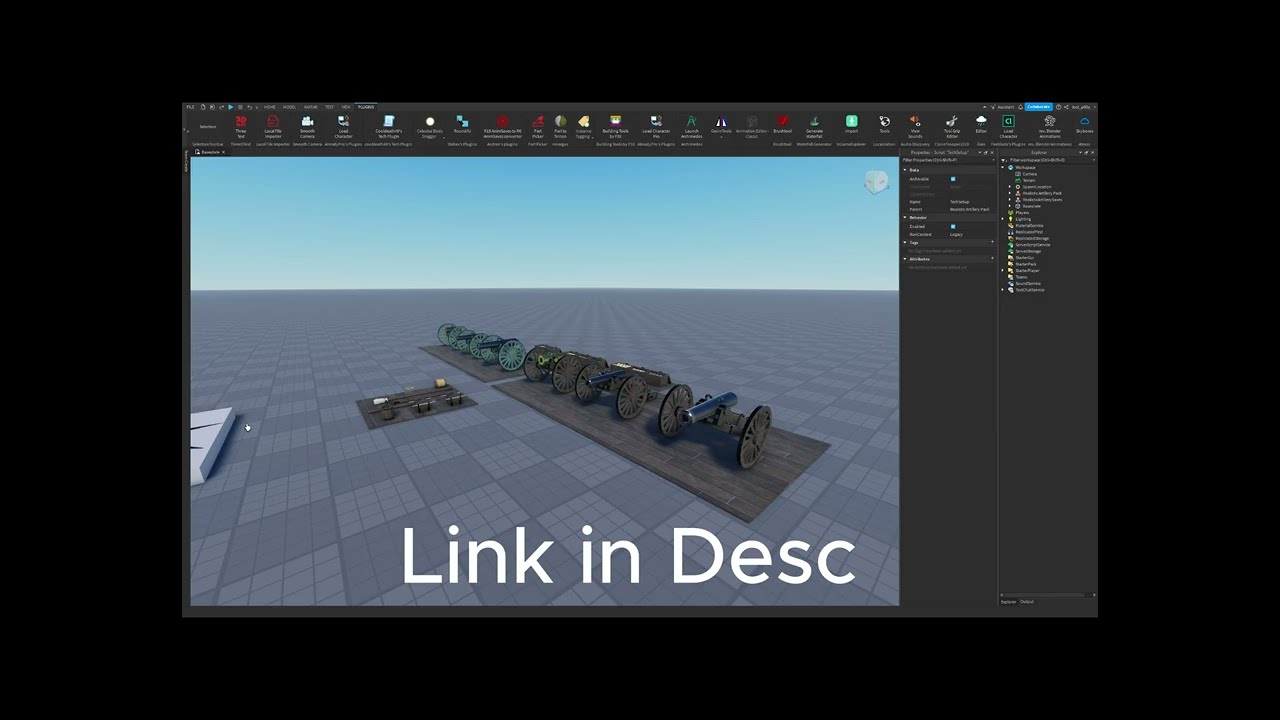Open the Celestial Body Dragger plugin
Screen dimensions: 1280x720
(430, 126)
